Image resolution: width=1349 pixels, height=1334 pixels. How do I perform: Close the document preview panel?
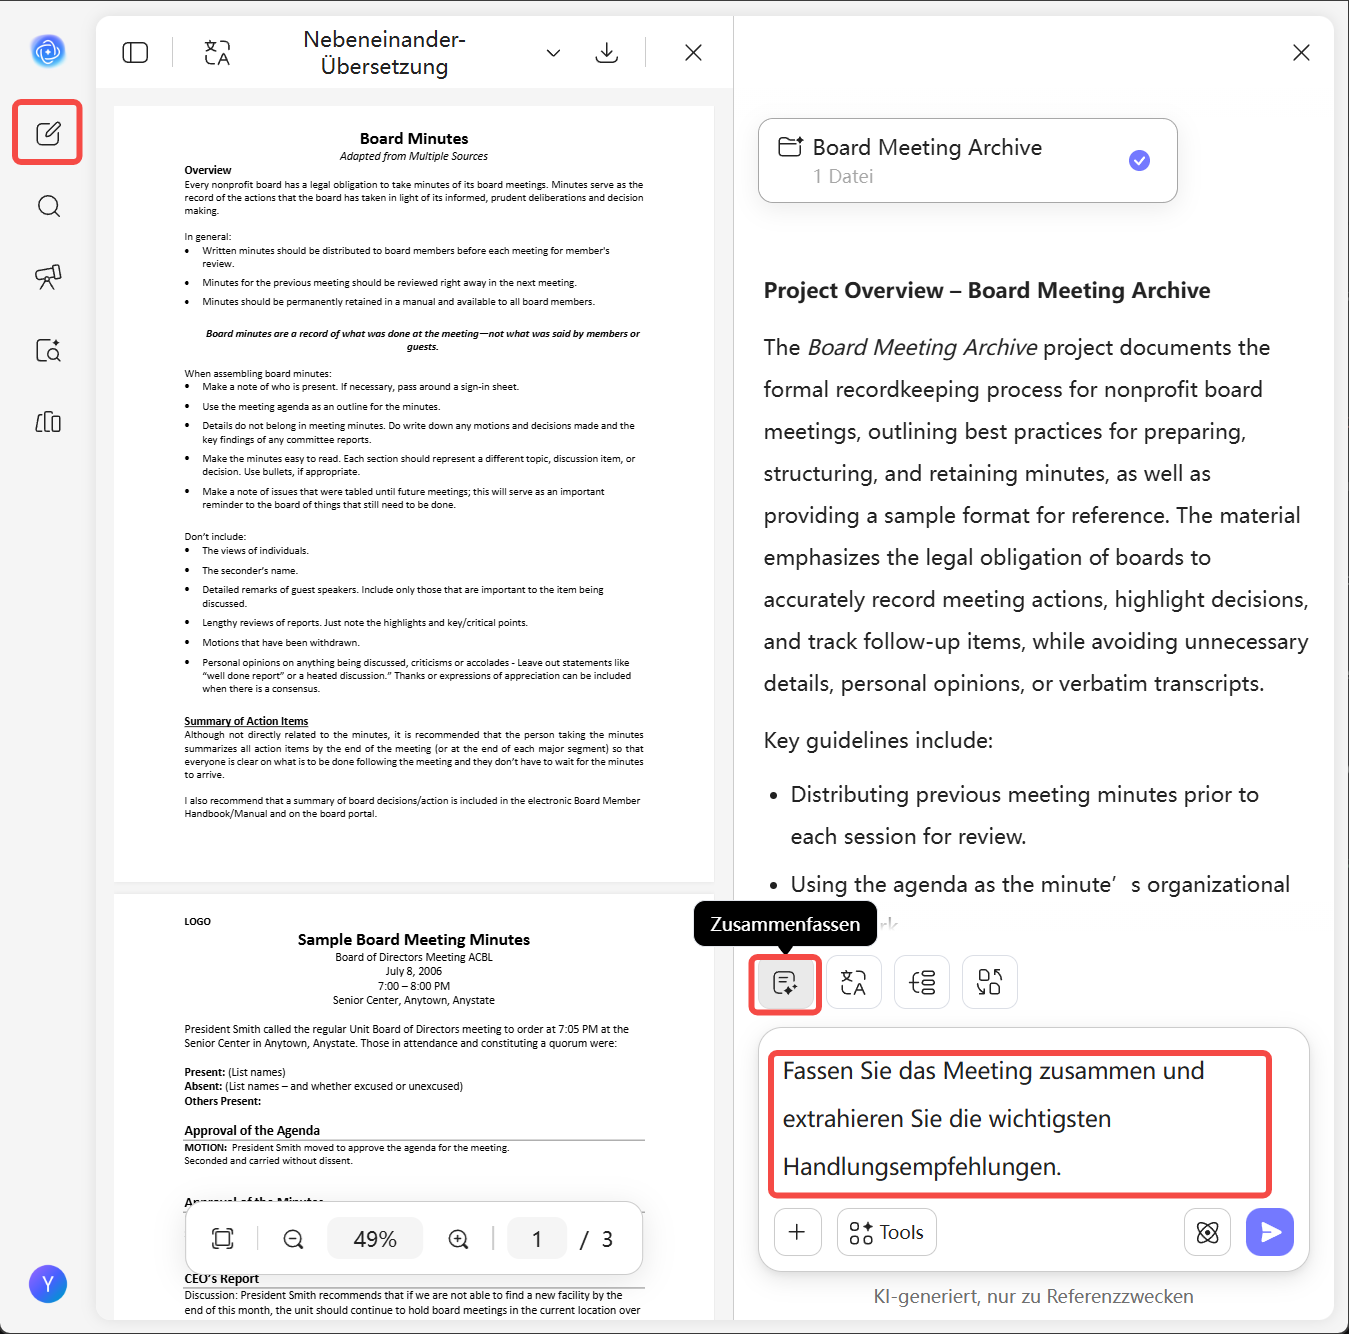pos(693,53)
